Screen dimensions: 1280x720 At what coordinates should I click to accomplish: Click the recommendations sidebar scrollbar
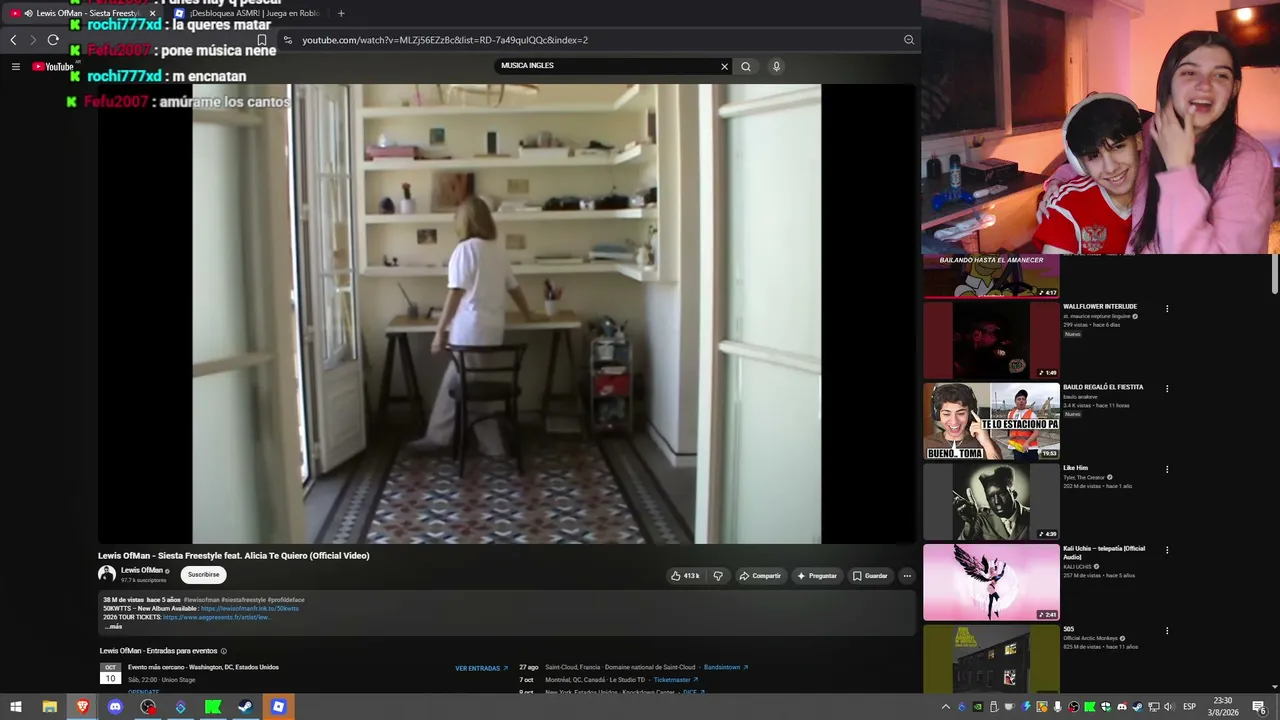[x=1274, y=275]
